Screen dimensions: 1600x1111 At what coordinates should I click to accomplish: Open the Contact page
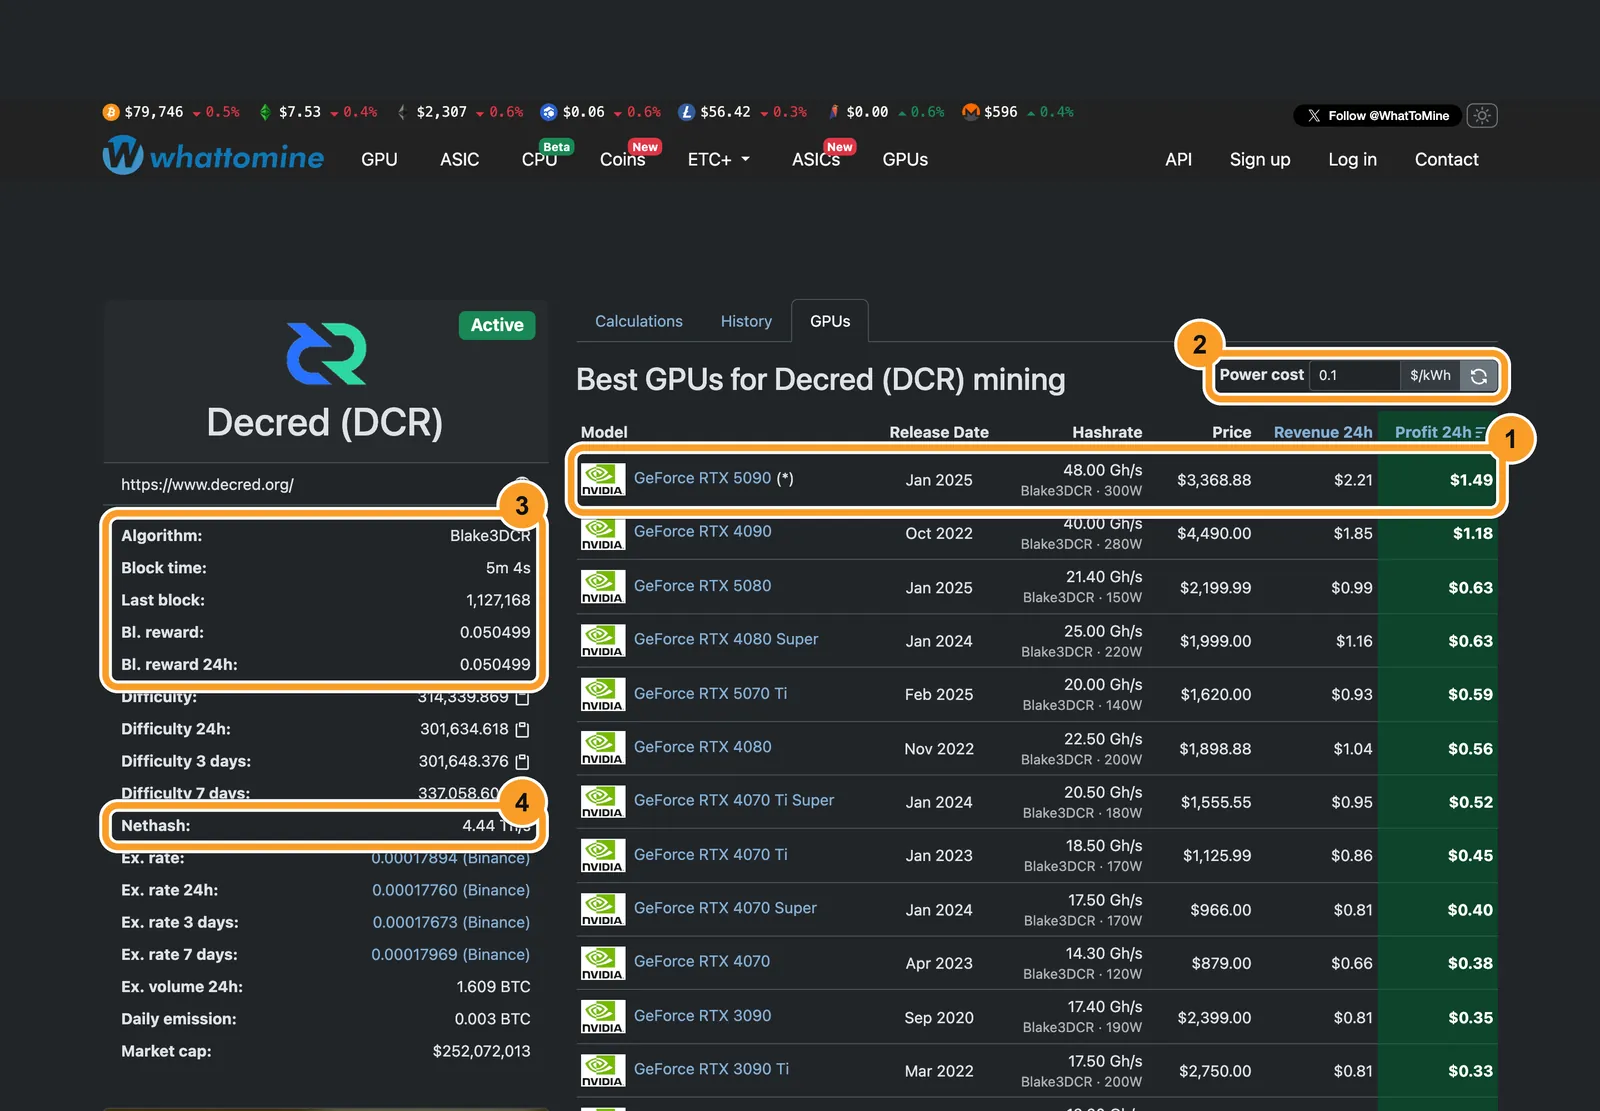[1446, 159]
